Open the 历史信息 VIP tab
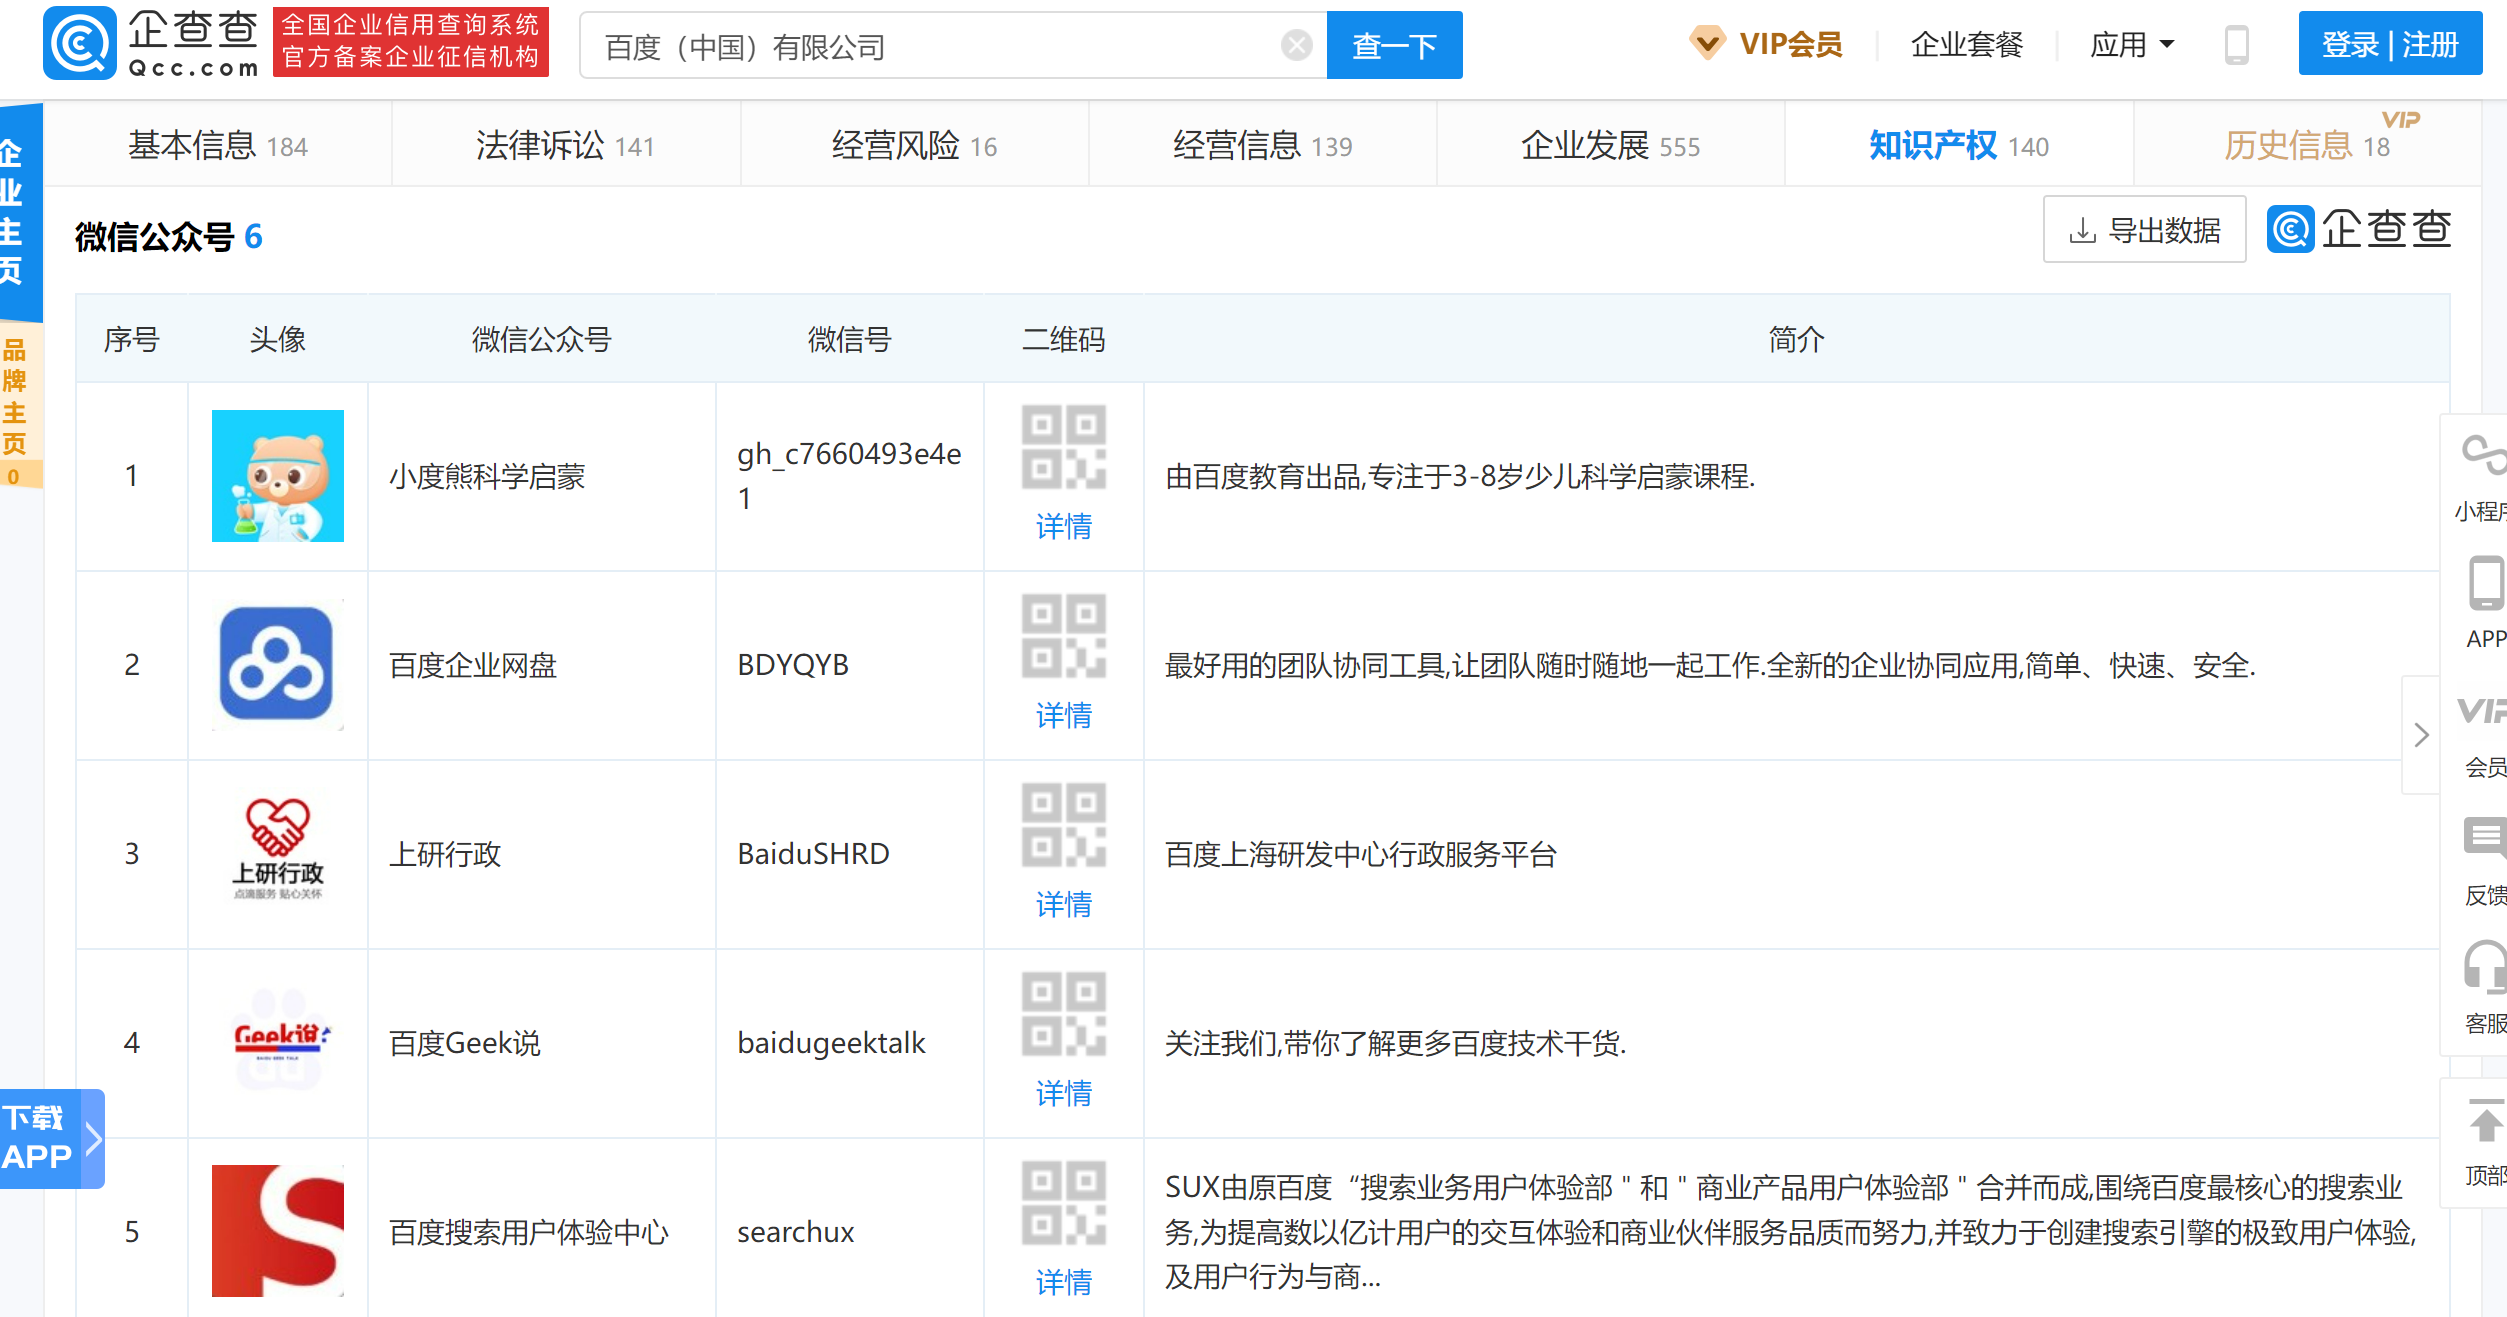2507x1317 pixels. click(x=2307, y=146)
